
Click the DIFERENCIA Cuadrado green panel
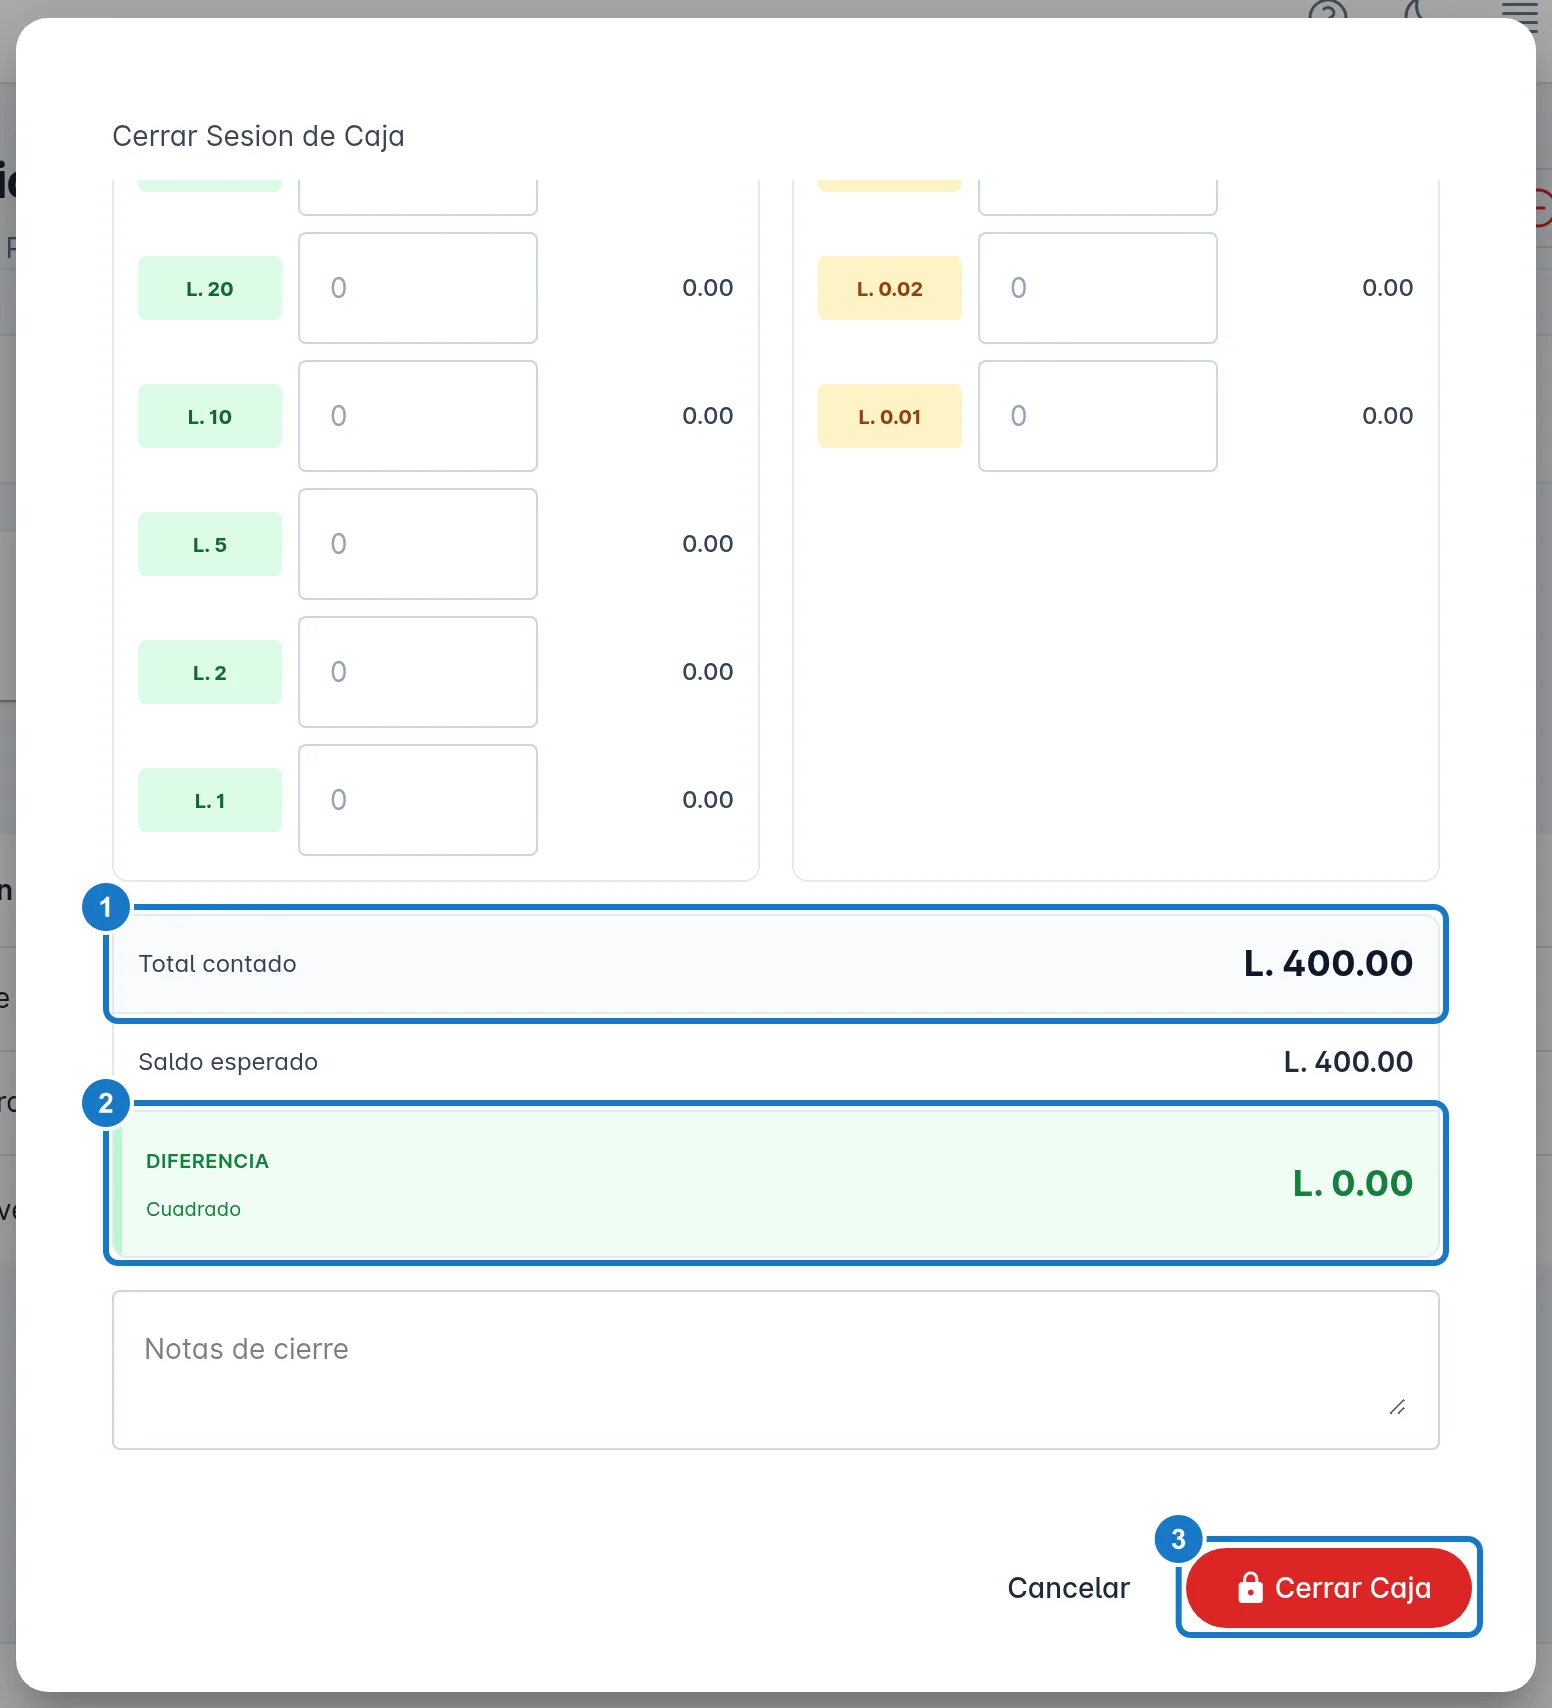pos(775,1184)
